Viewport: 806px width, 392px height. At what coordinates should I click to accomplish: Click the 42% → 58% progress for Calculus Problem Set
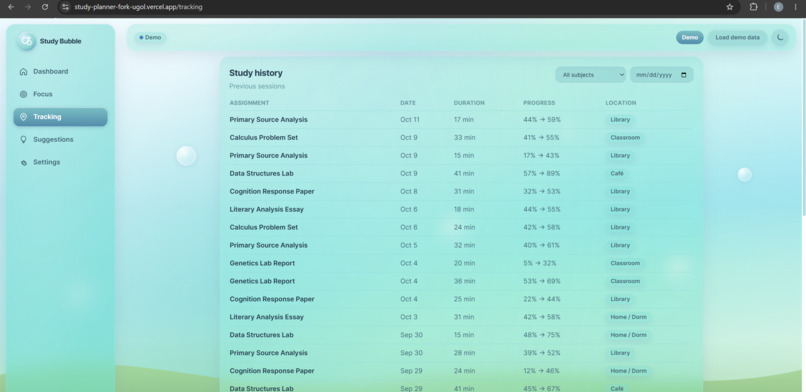coord(542,228)
